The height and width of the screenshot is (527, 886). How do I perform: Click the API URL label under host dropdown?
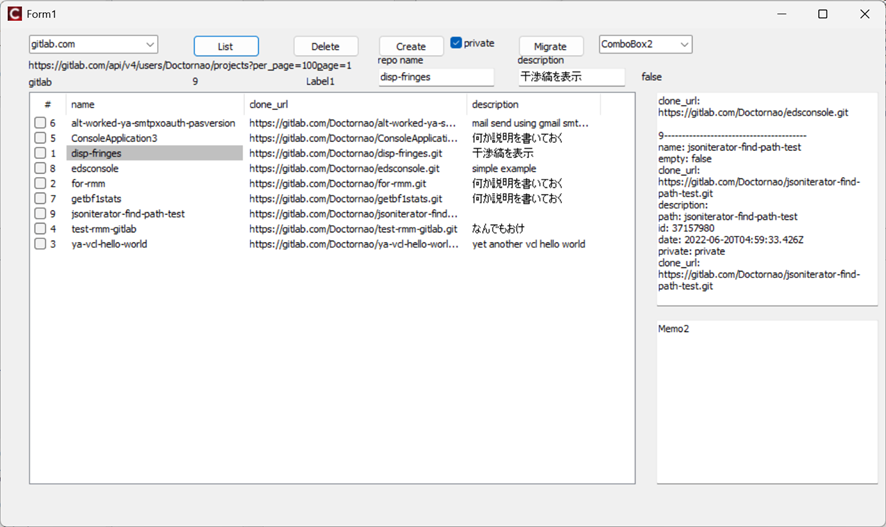190,66
